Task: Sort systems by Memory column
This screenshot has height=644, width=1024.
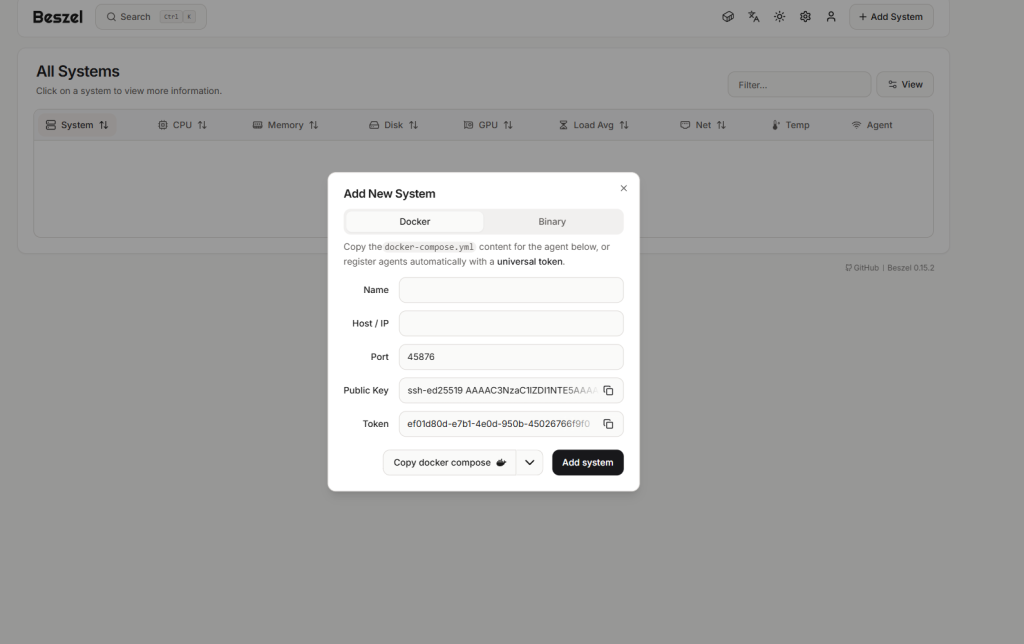Action: [285, 125]
